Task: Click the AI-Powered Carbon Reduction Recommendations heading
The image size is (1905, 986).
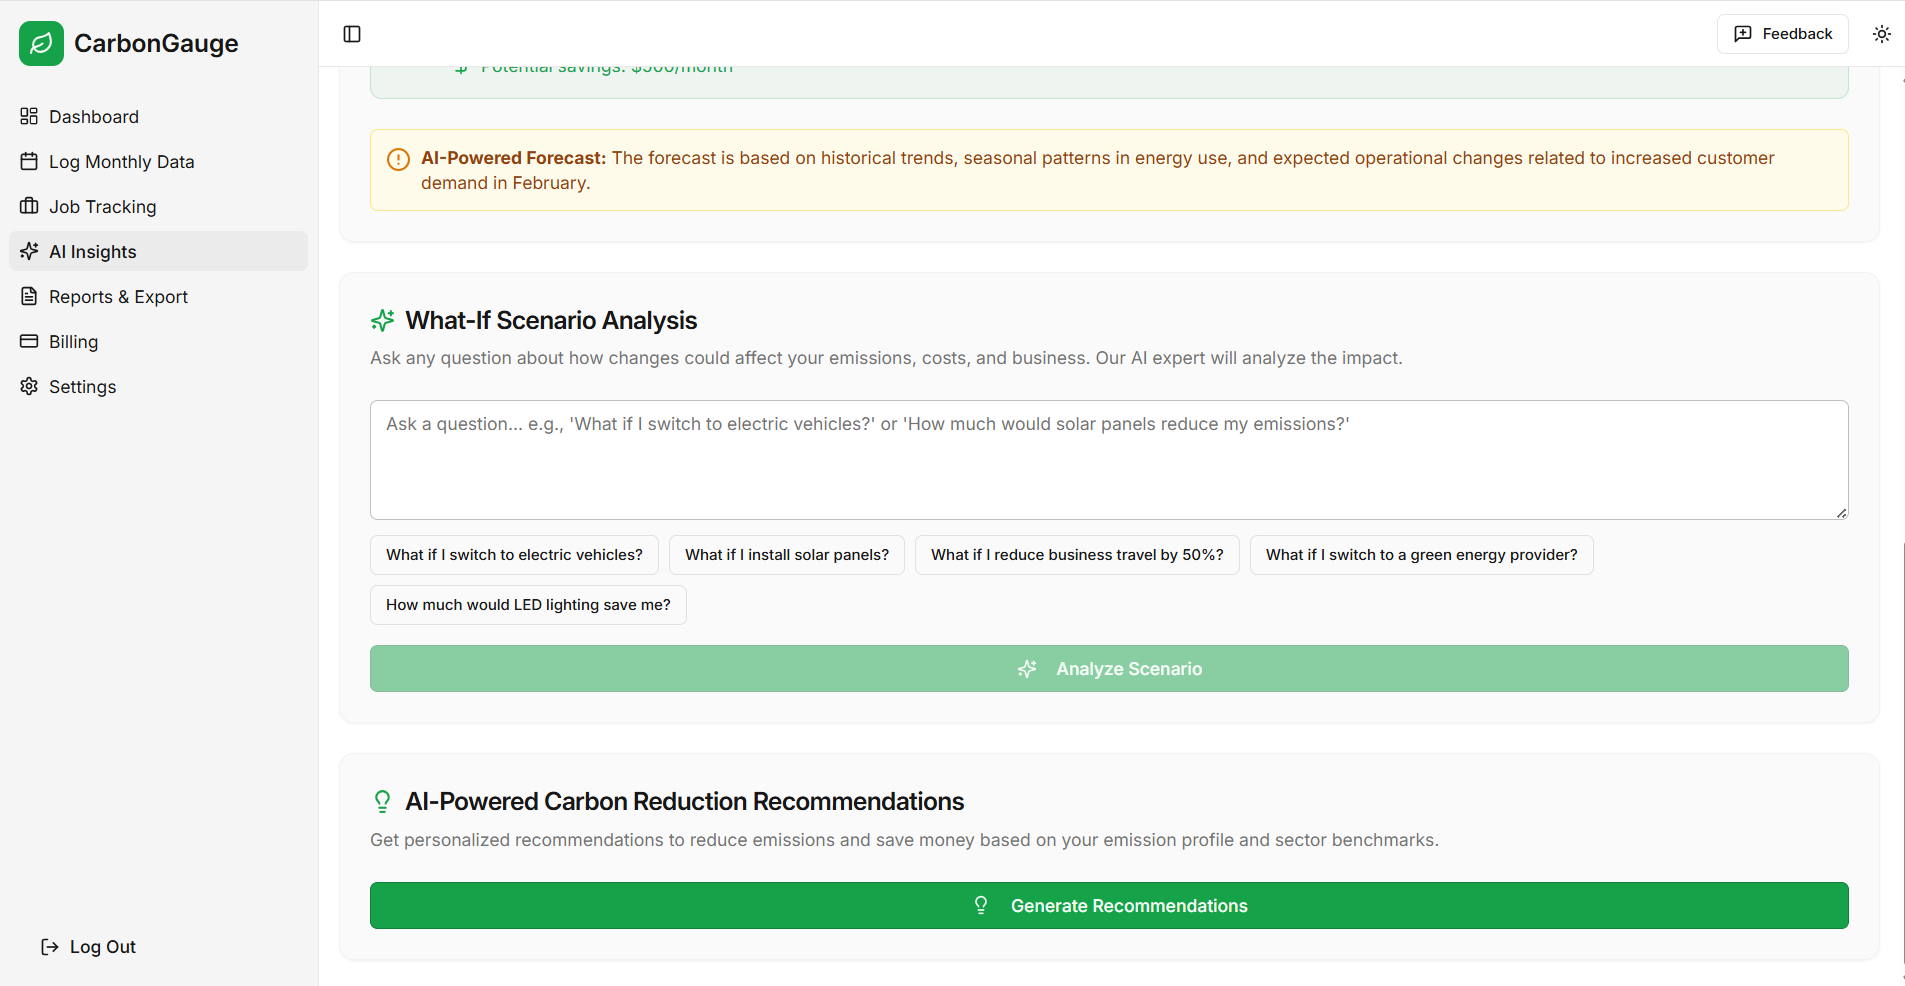Action: tap(684, 801)
